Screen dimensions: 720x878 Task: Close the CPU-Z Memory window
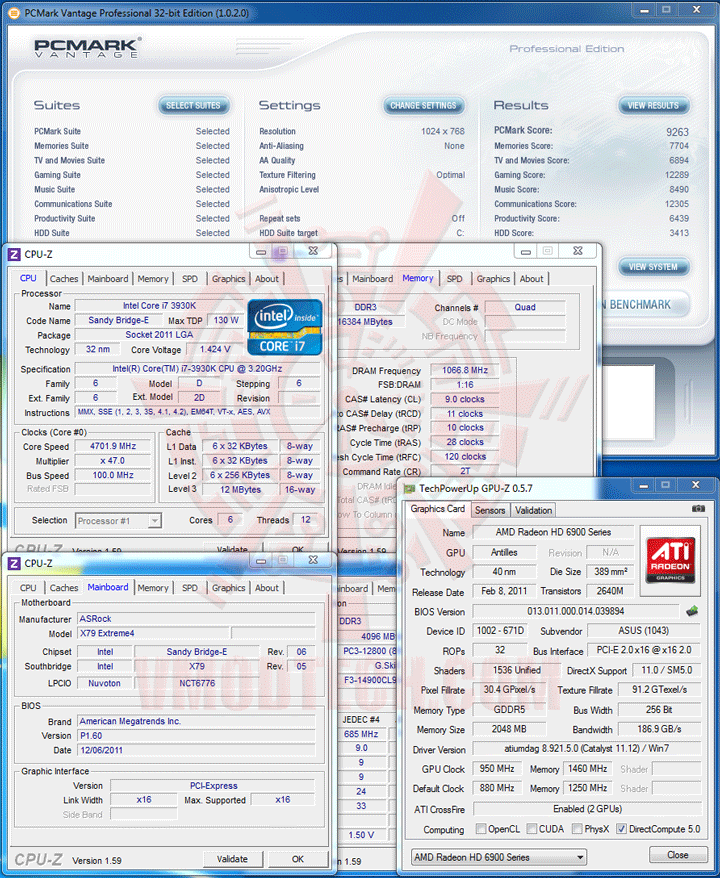coord(578,251)
